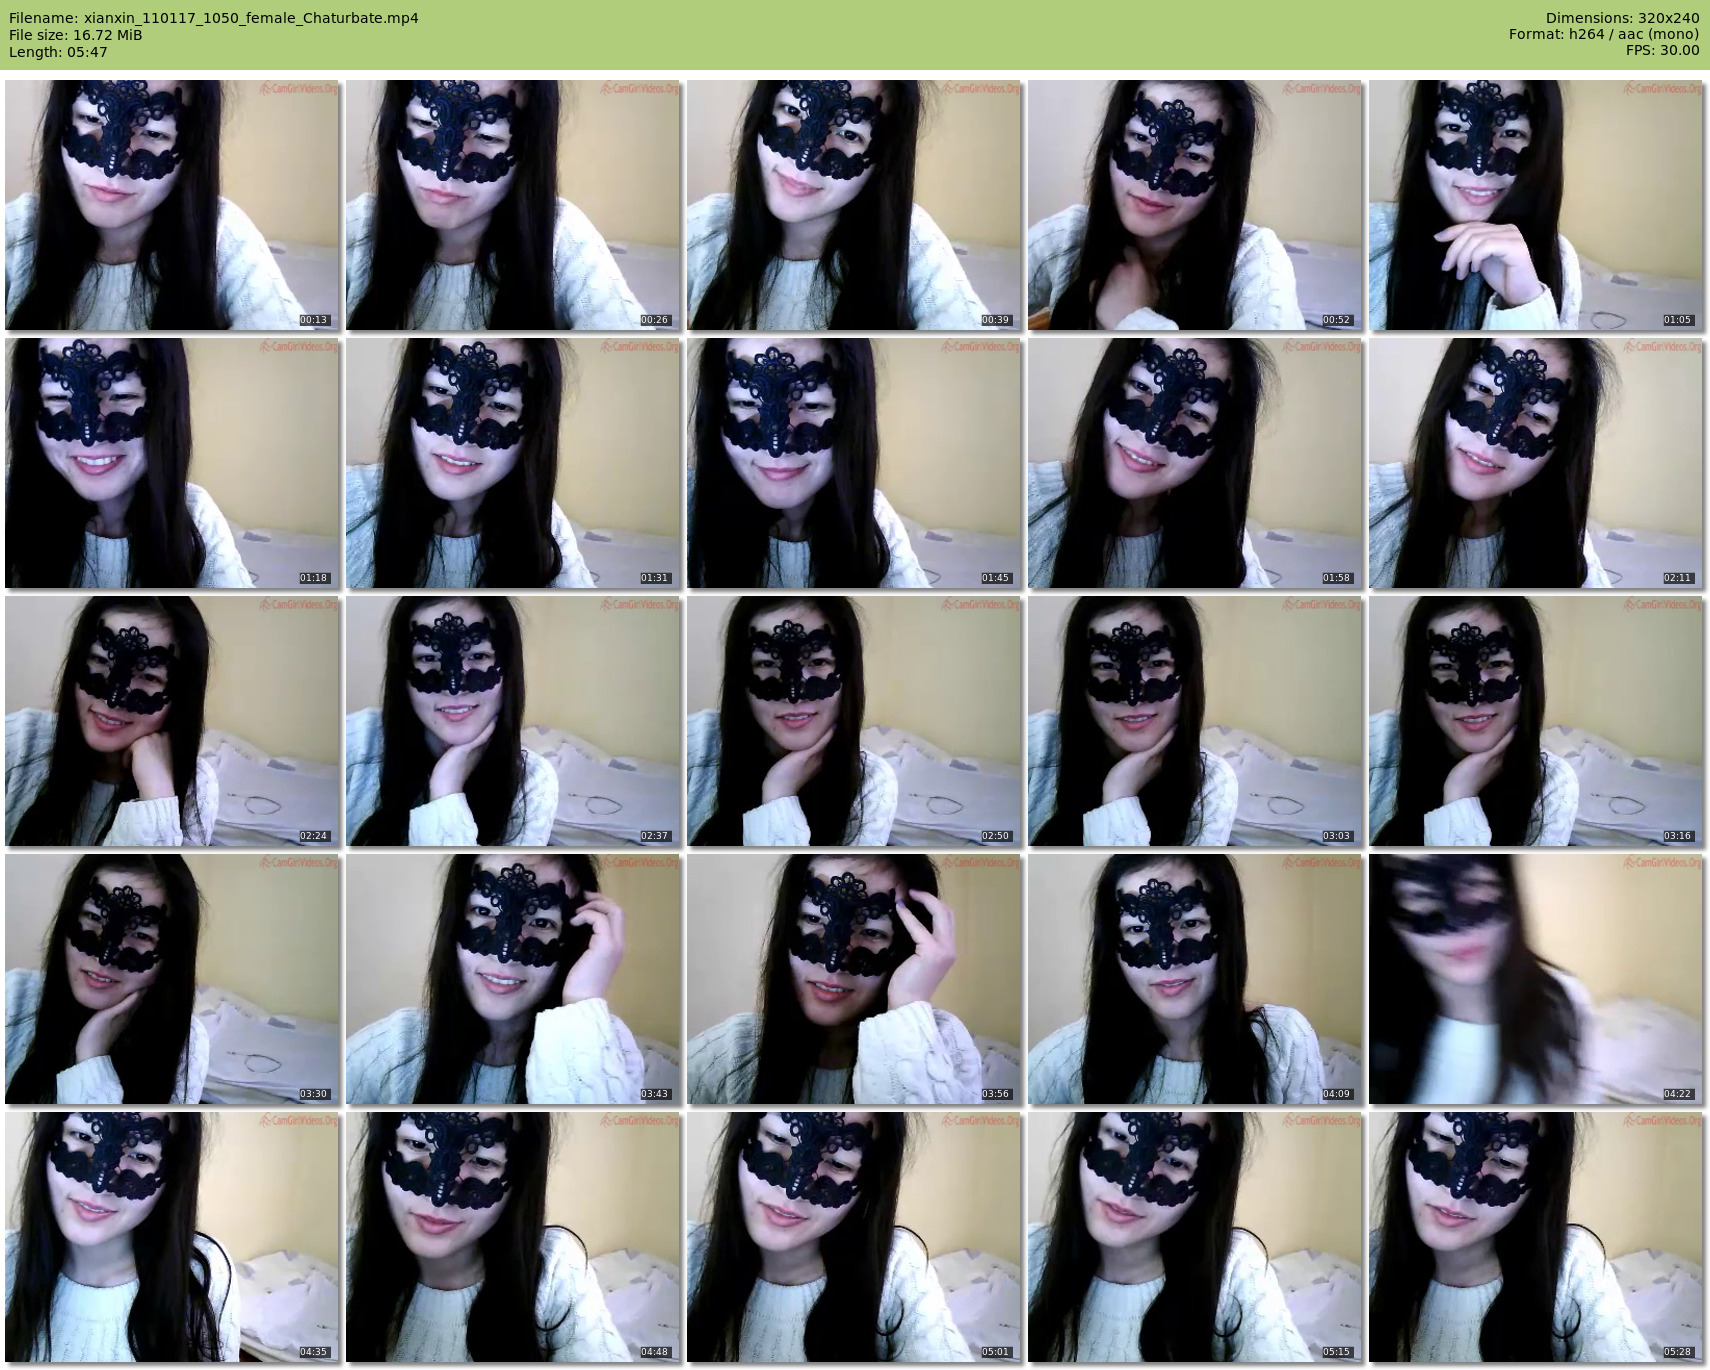Select the frame marked 00:26

[x=513, y=205]
